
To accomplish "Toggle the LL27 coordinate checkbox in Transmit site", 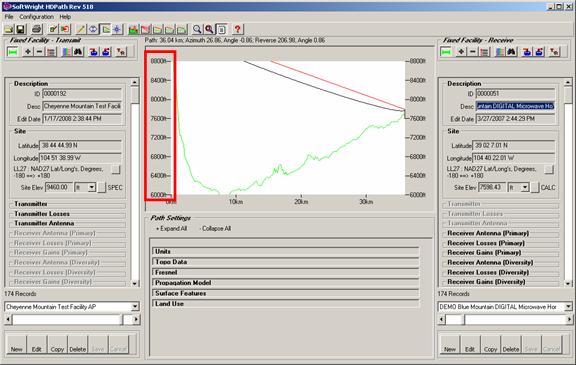I will pyautogui.click(x=115, y=169).
